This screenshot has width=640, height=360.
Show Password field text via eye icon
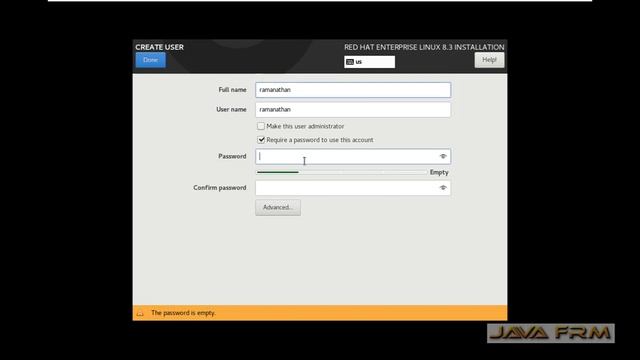(x=443, y=156)
